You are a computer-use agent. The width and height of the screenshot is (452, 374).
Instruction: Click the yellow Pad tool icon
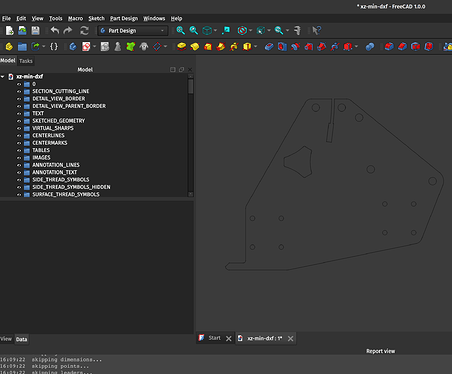pyautogui.click(x=182, y=47)
